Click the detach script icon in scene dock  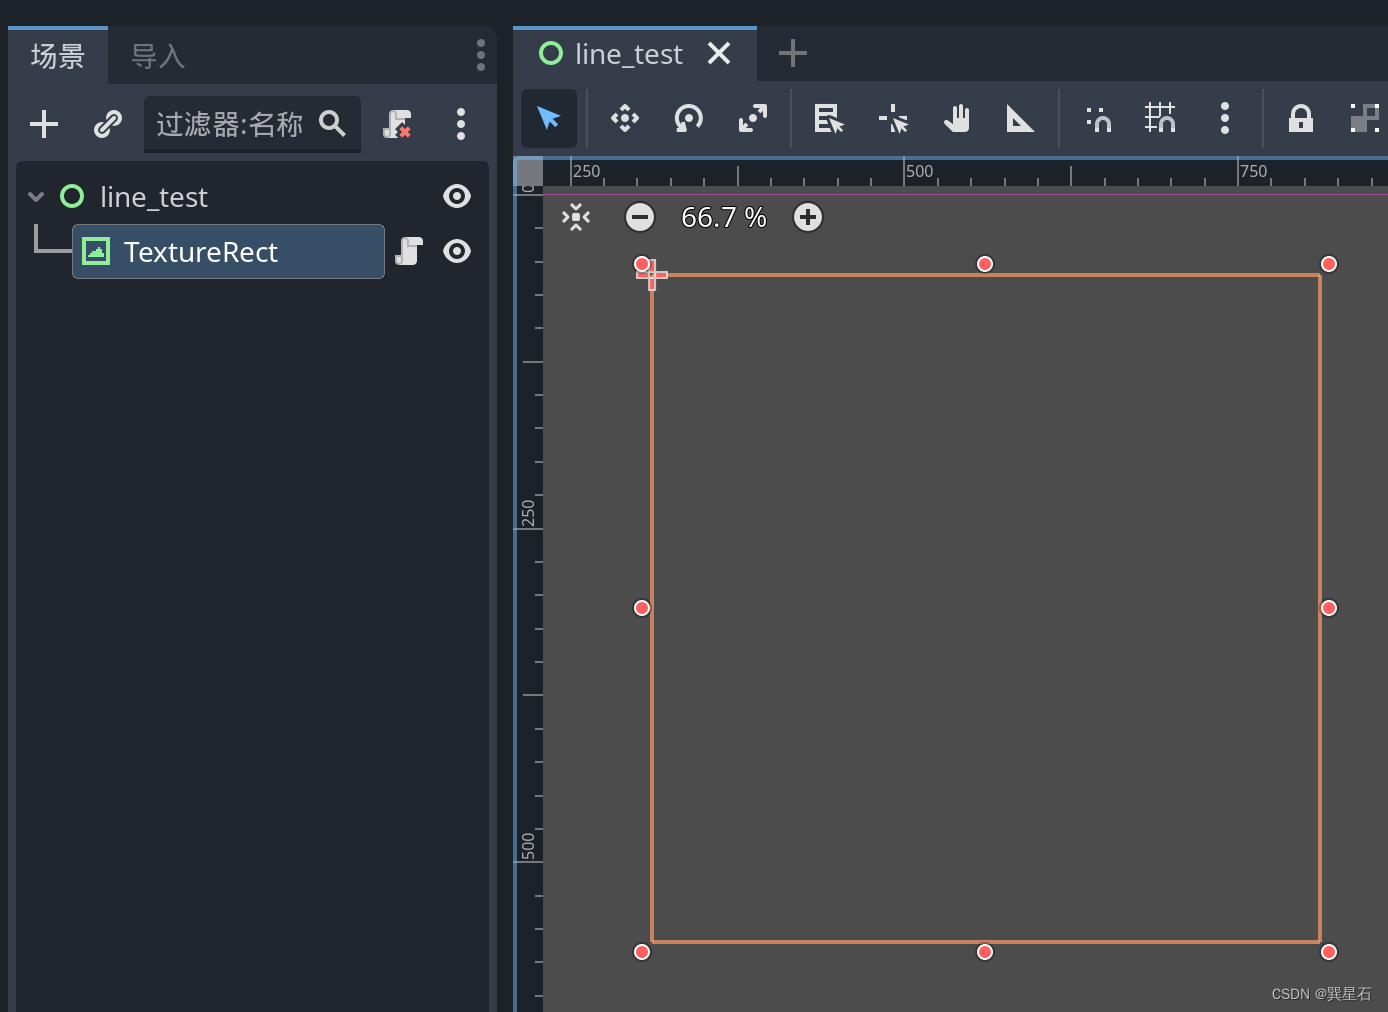click(x=397, y=124)
